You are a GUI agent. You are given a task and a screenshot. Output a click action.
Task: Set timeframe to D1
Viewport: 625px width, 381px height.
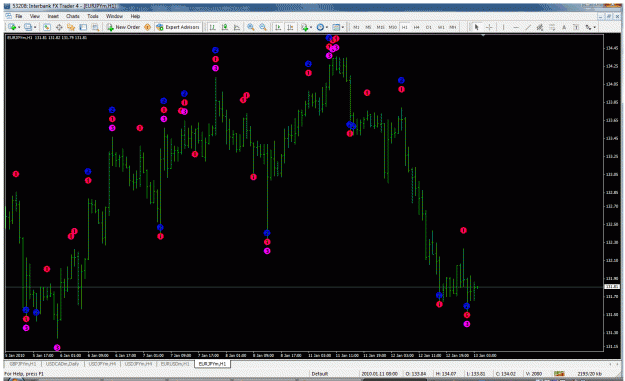[x=428, y=27]
